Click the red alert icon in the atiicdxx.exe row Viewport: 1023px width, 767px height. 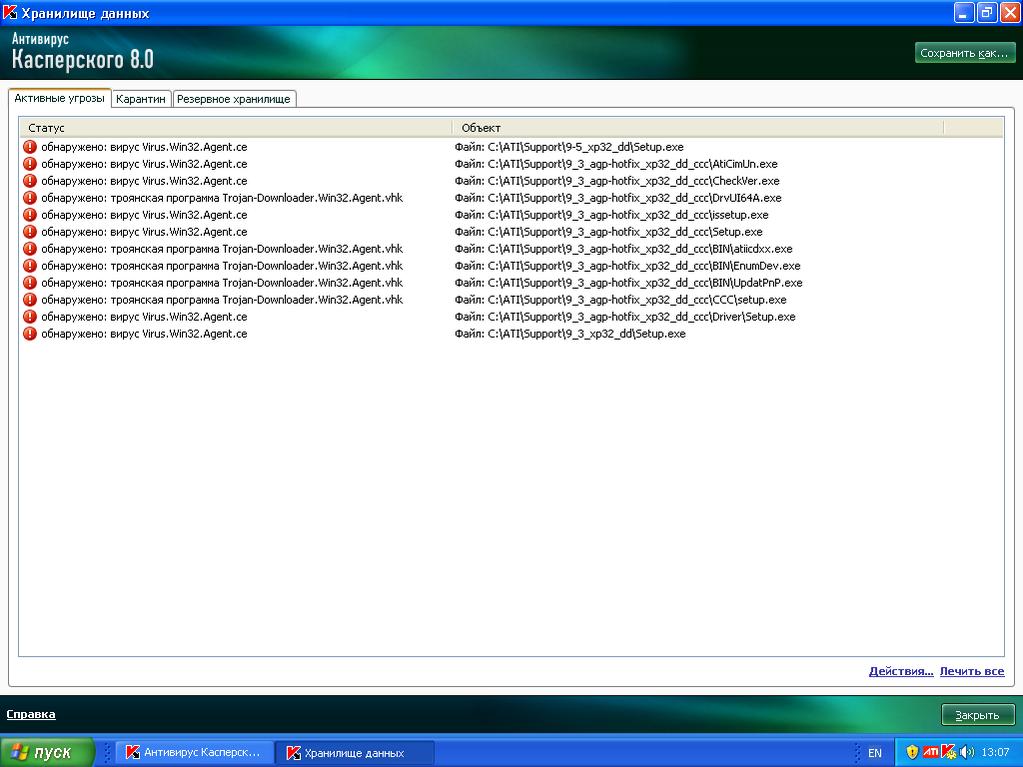click(30, 248)
